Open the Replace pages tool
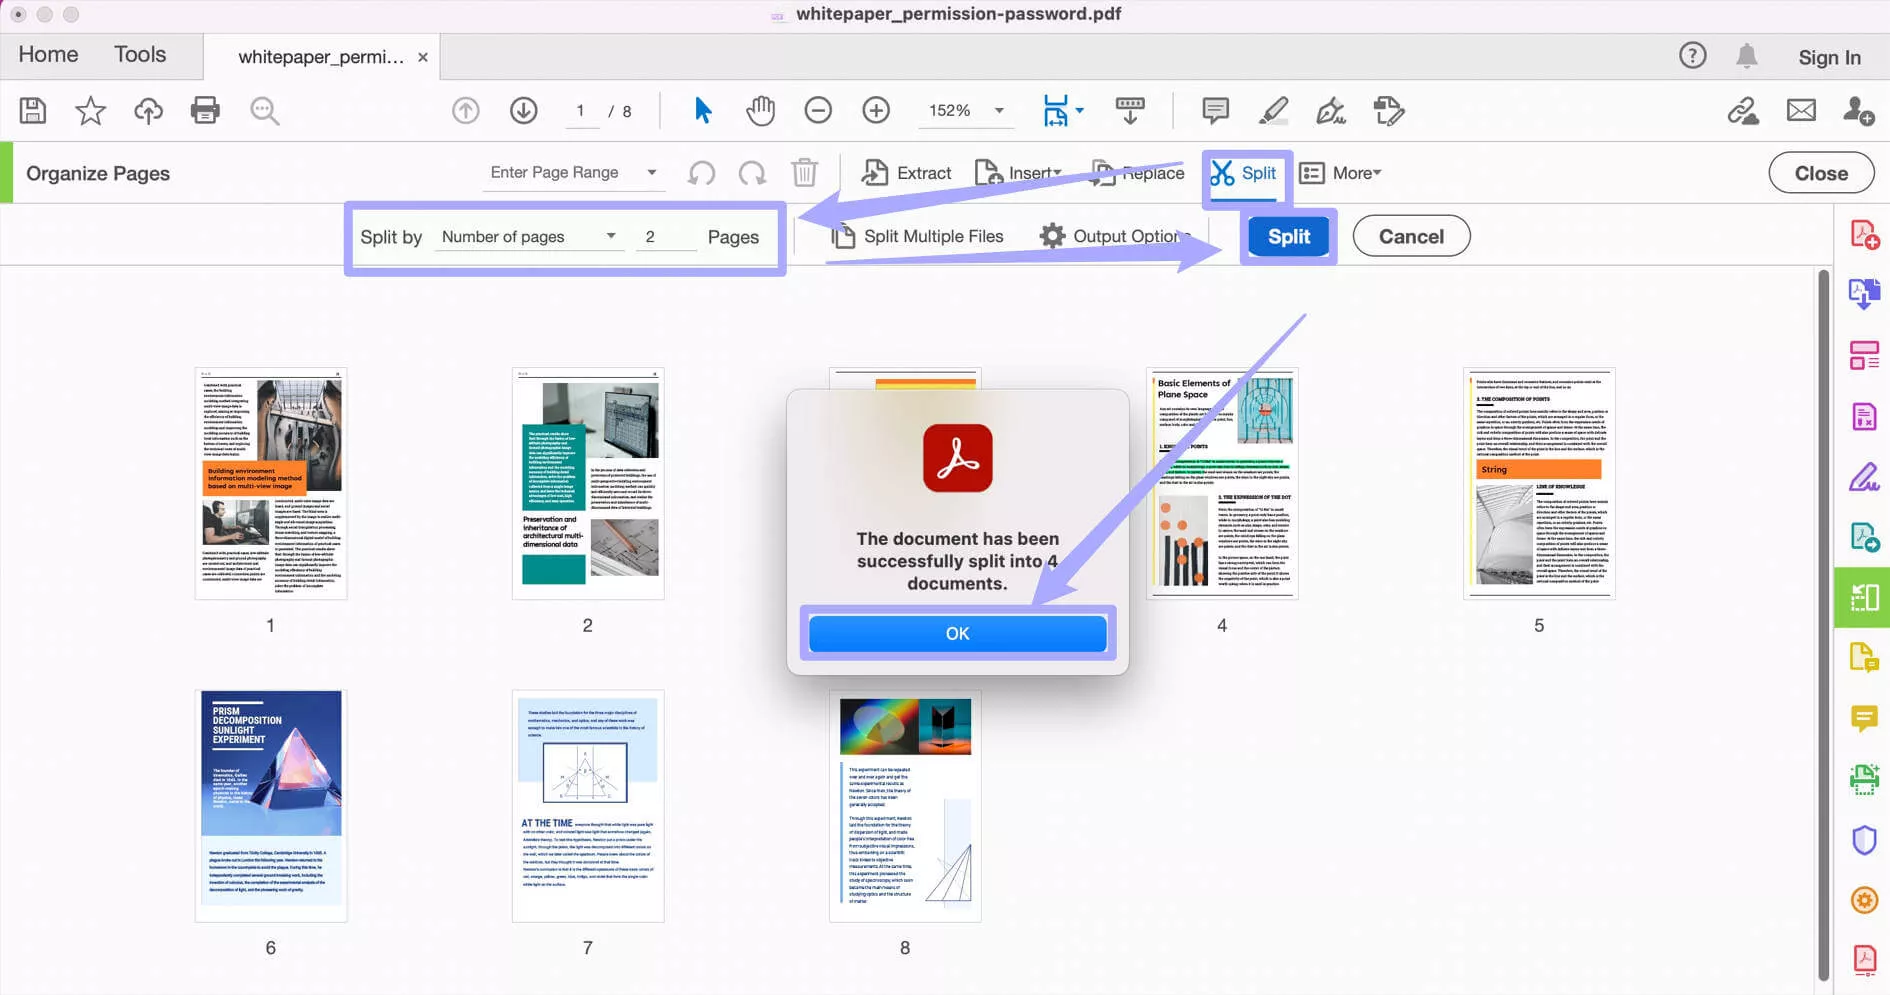This screenshot has width=1890, height=995. pyautogui.click(x=1136, y=172)
